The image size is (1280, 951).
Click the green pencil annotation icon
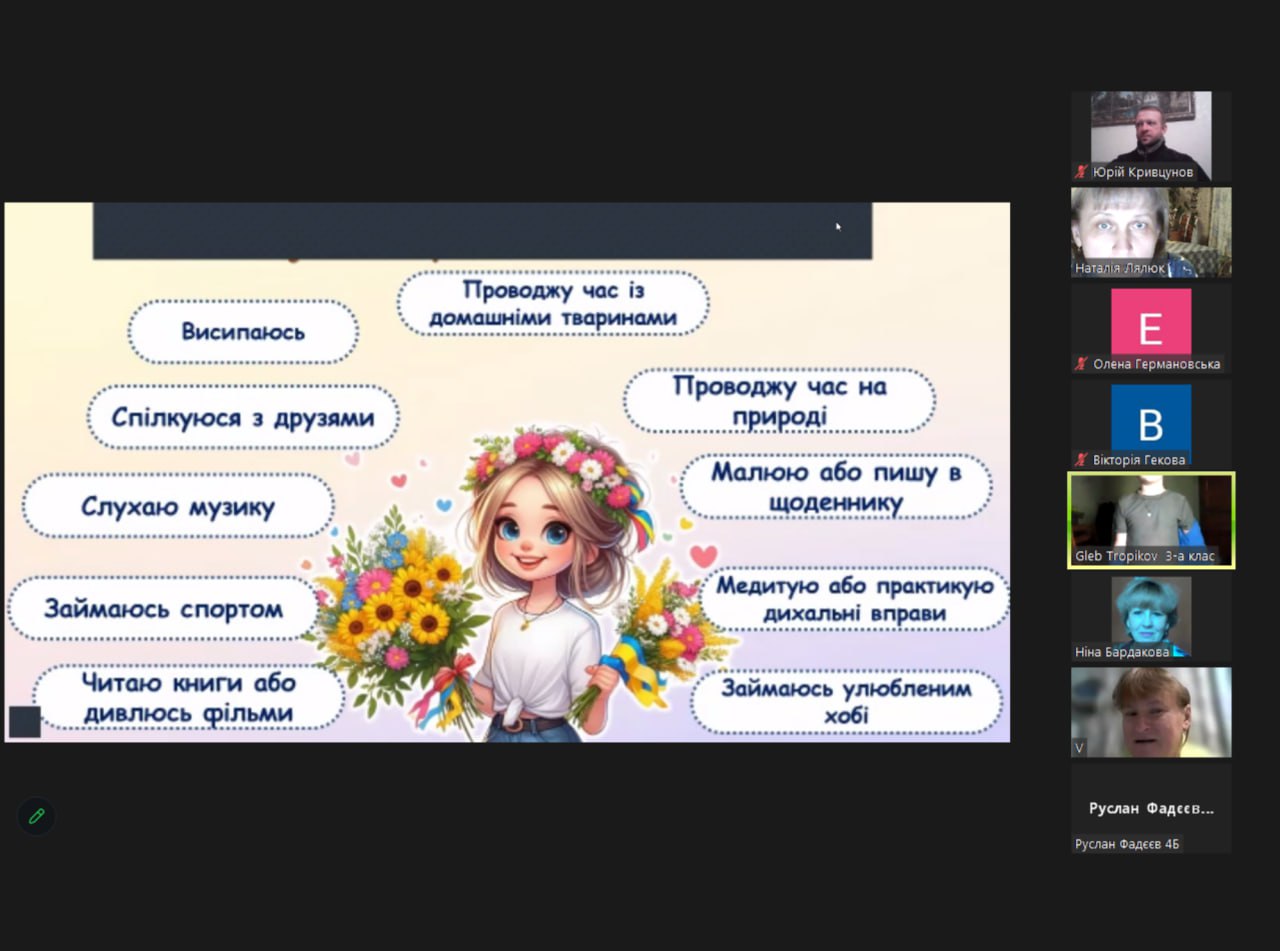pyautogui.click(x=37, y=816)
